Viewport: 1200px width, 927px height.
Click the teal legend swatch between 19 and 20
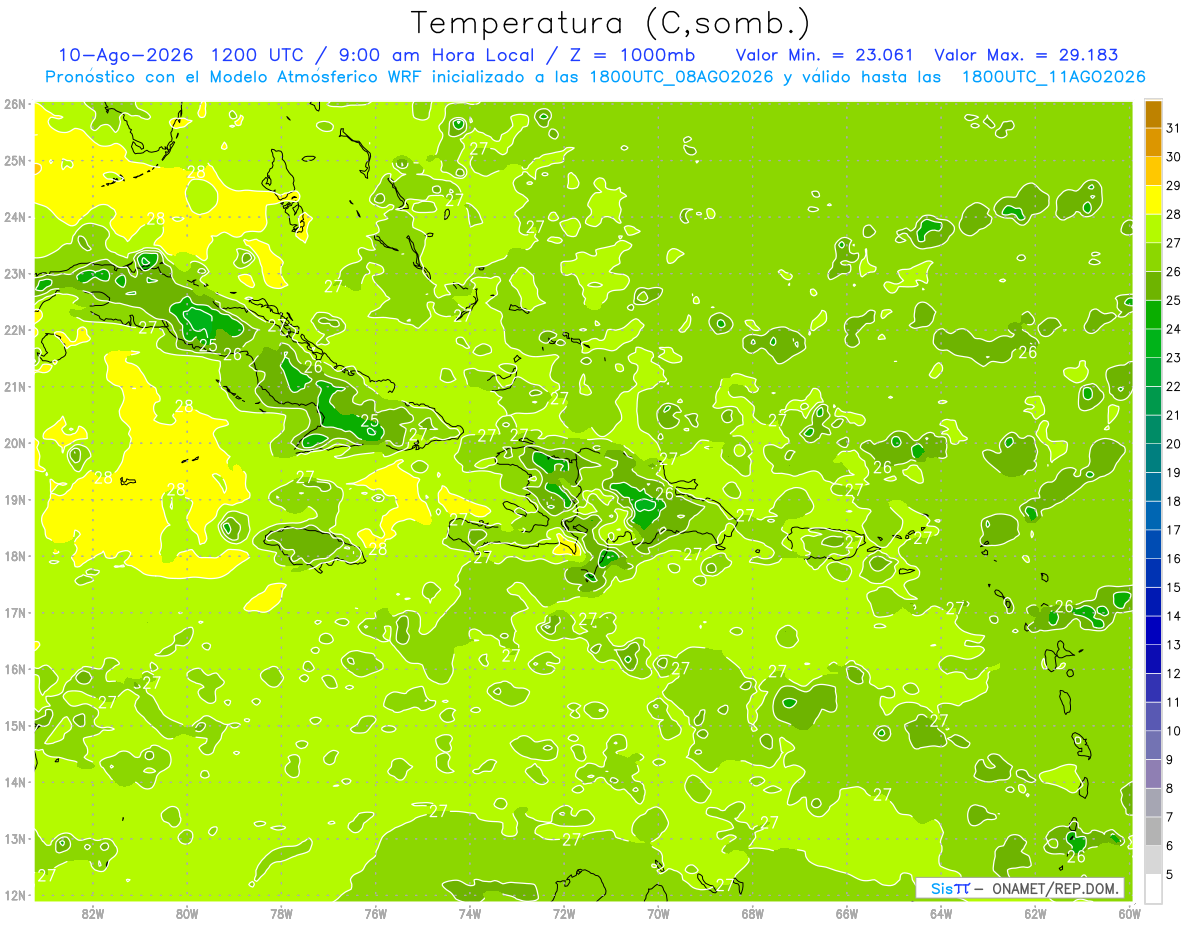pyautogui.click(x=1153, y=458)
